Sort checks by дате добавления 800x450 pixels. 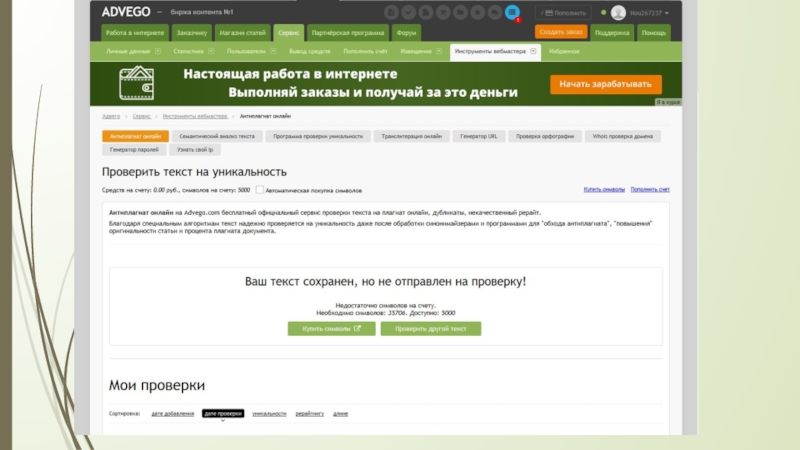coord(172,414)
